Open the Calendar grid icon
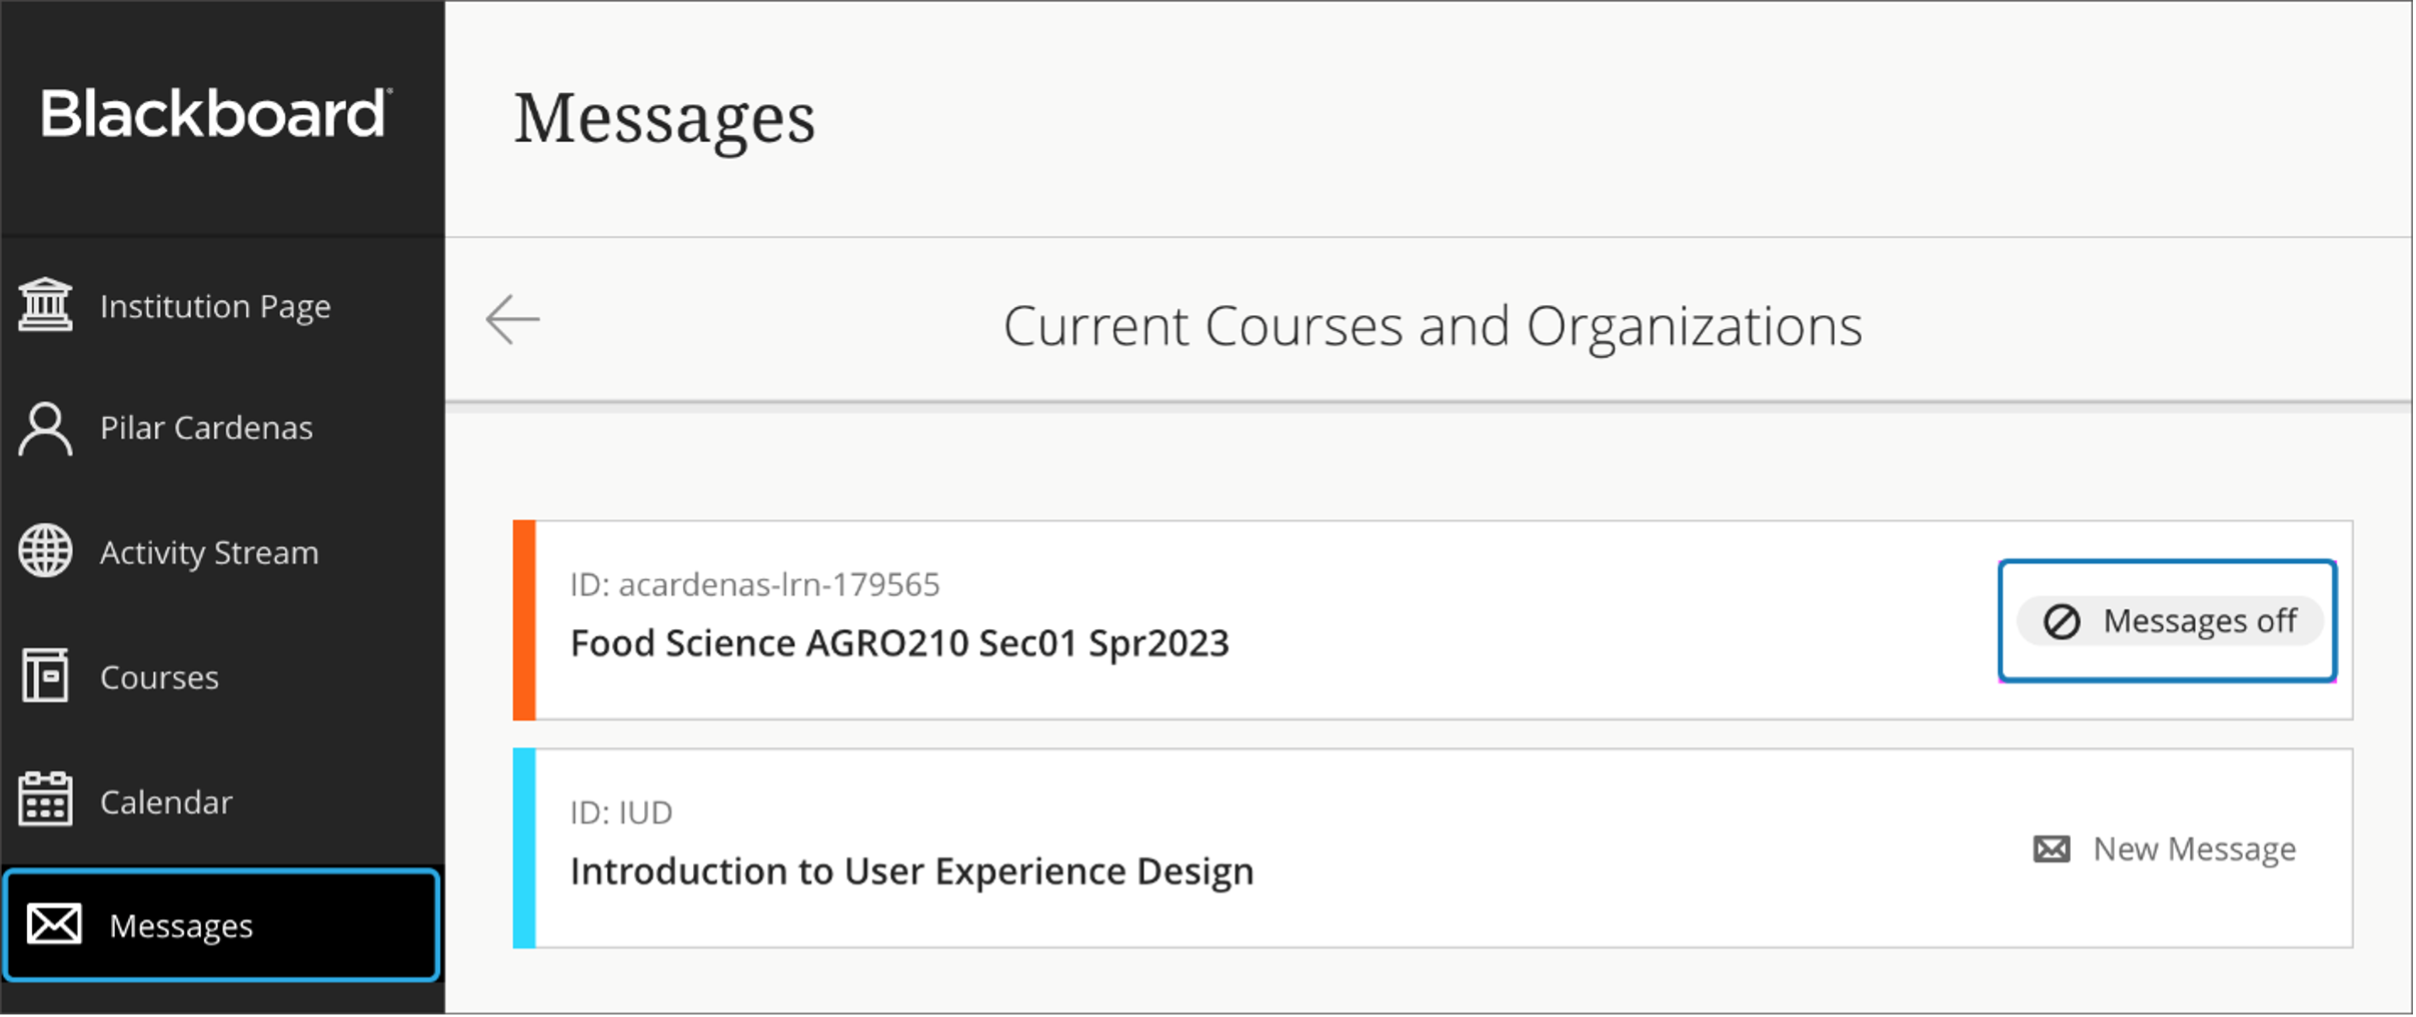 coord(45,800)
